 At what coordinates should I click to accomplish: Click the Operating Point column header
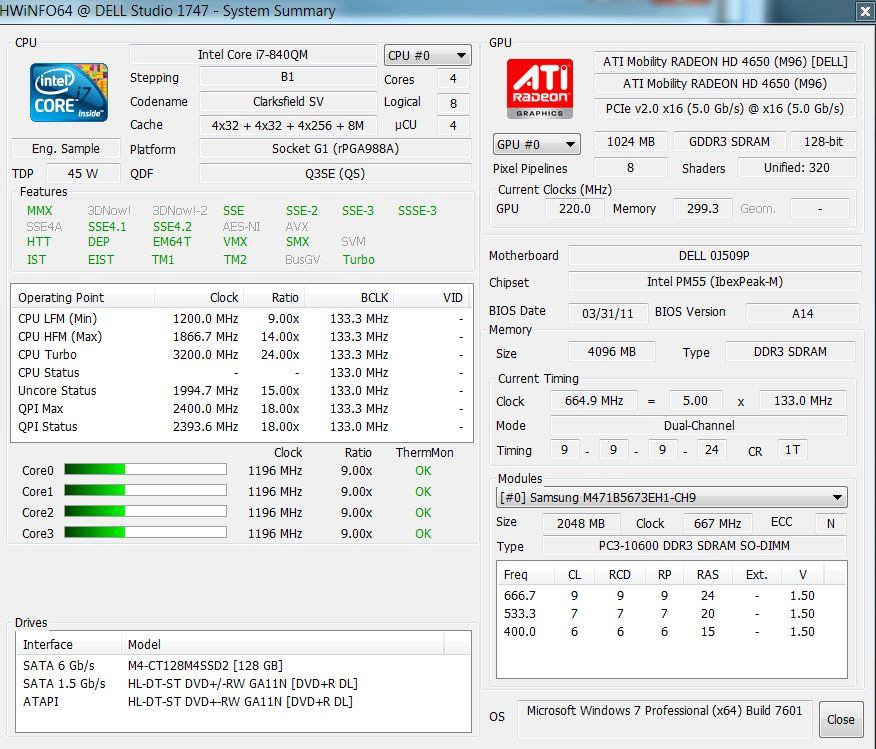point(83,297)
